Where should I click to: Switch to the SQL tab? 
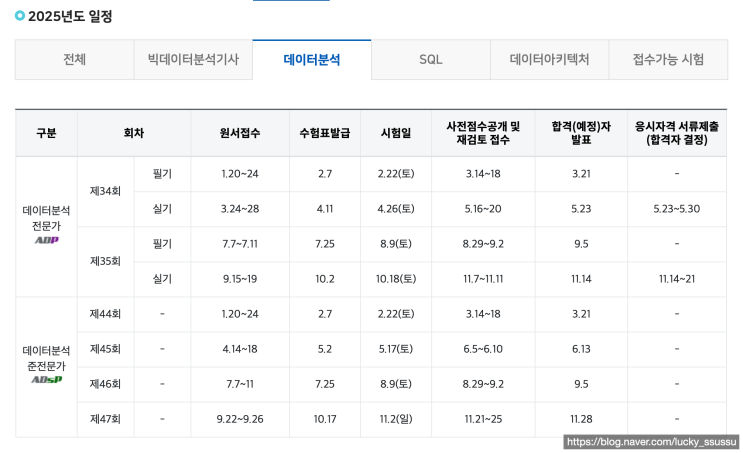[431, 59]
